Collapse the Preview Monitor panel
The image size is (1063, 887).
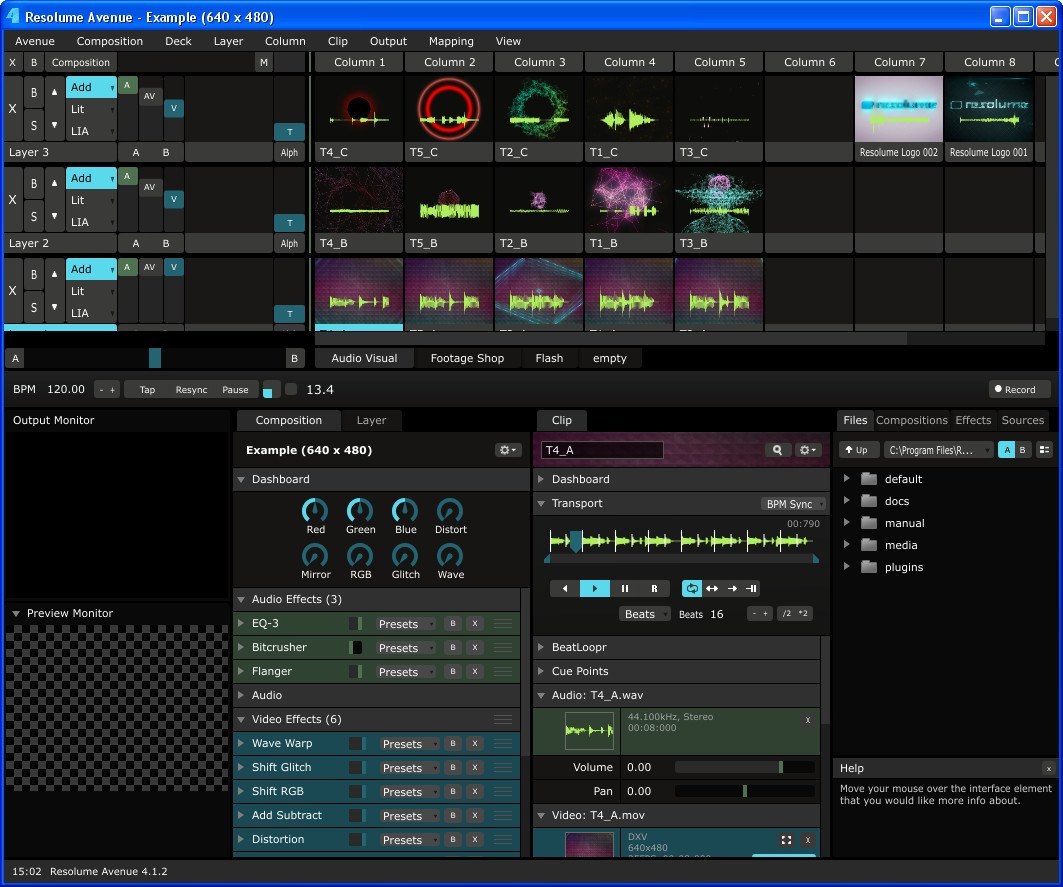pyautogui.click(x=16, y=613)
